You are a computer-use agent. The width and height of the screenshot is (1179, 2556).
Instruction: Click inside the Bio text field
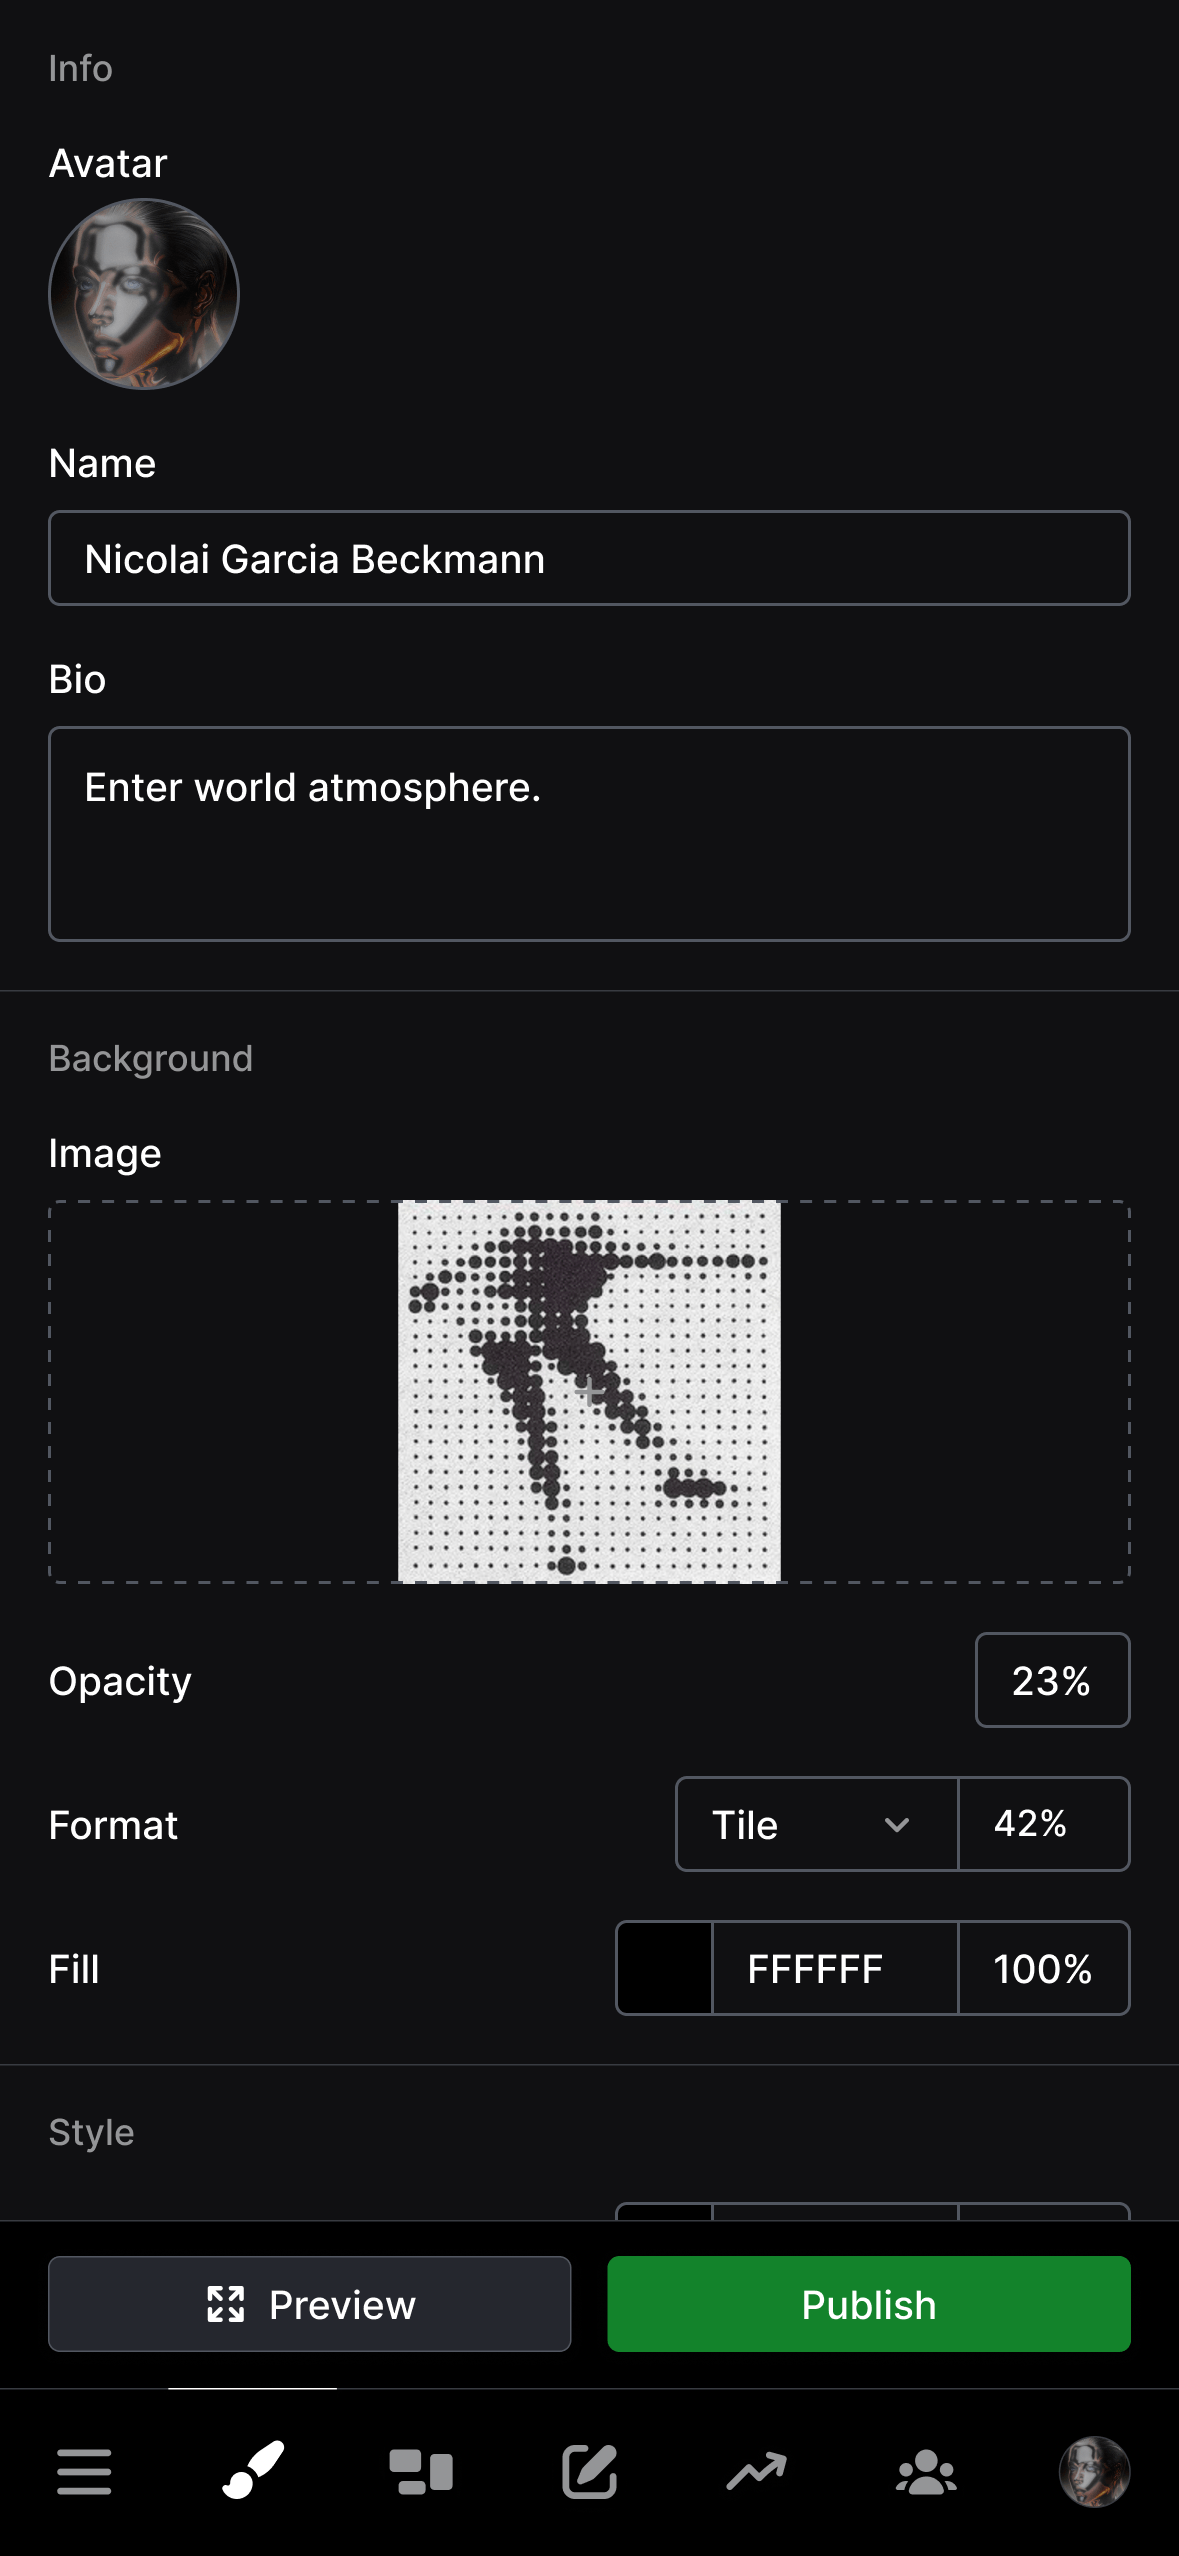(589, 833)
